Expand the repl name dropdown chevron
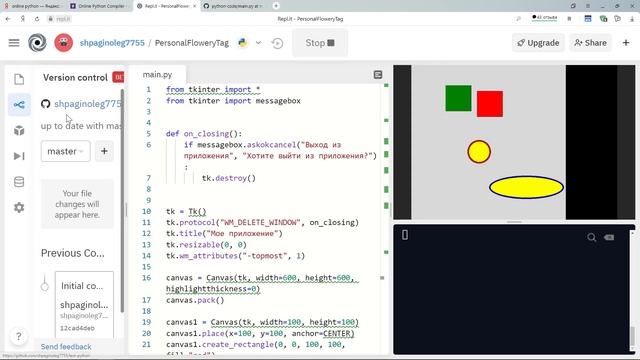This screenshot has width=640, height=360. (258, 43)
